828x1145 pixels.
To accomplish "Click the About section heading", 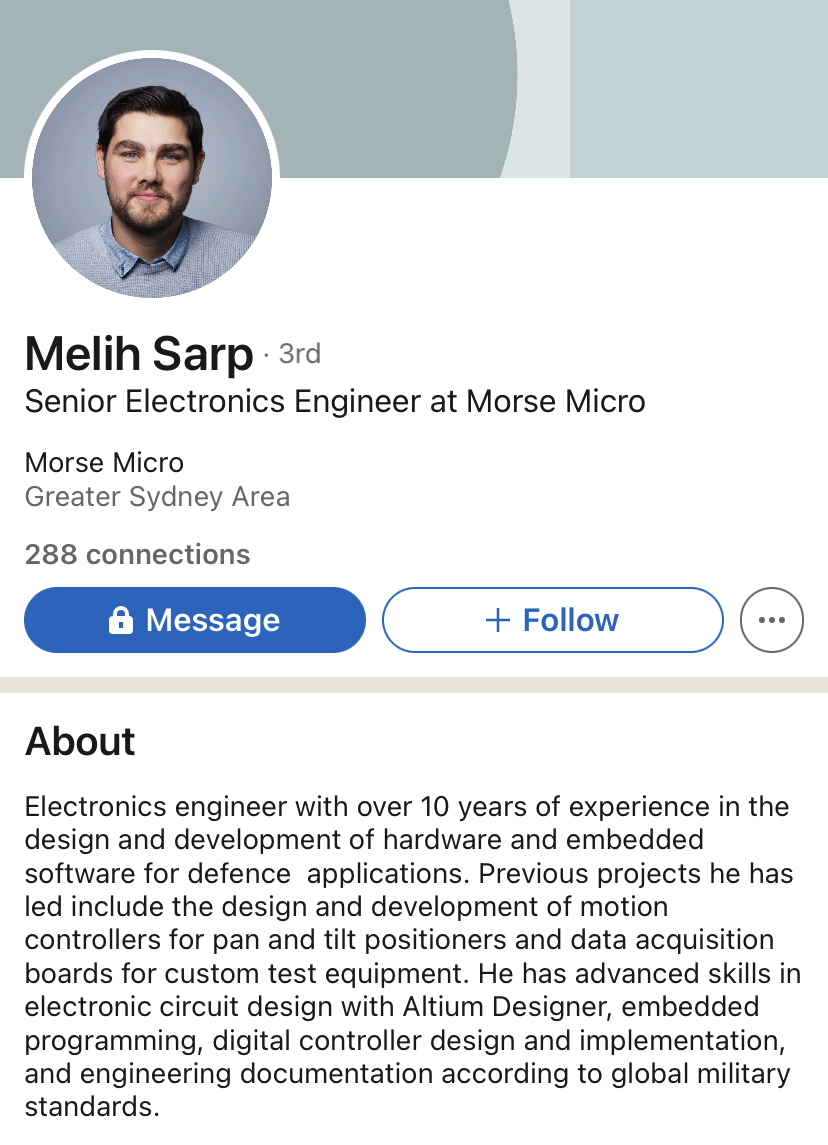I will point(80,742).
